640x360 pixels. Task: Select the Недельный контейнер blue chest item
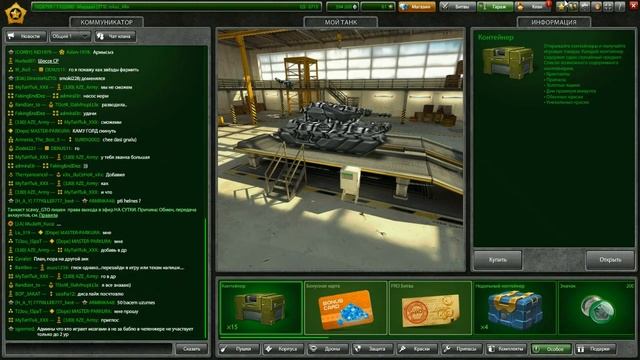(x=515, y=308)
